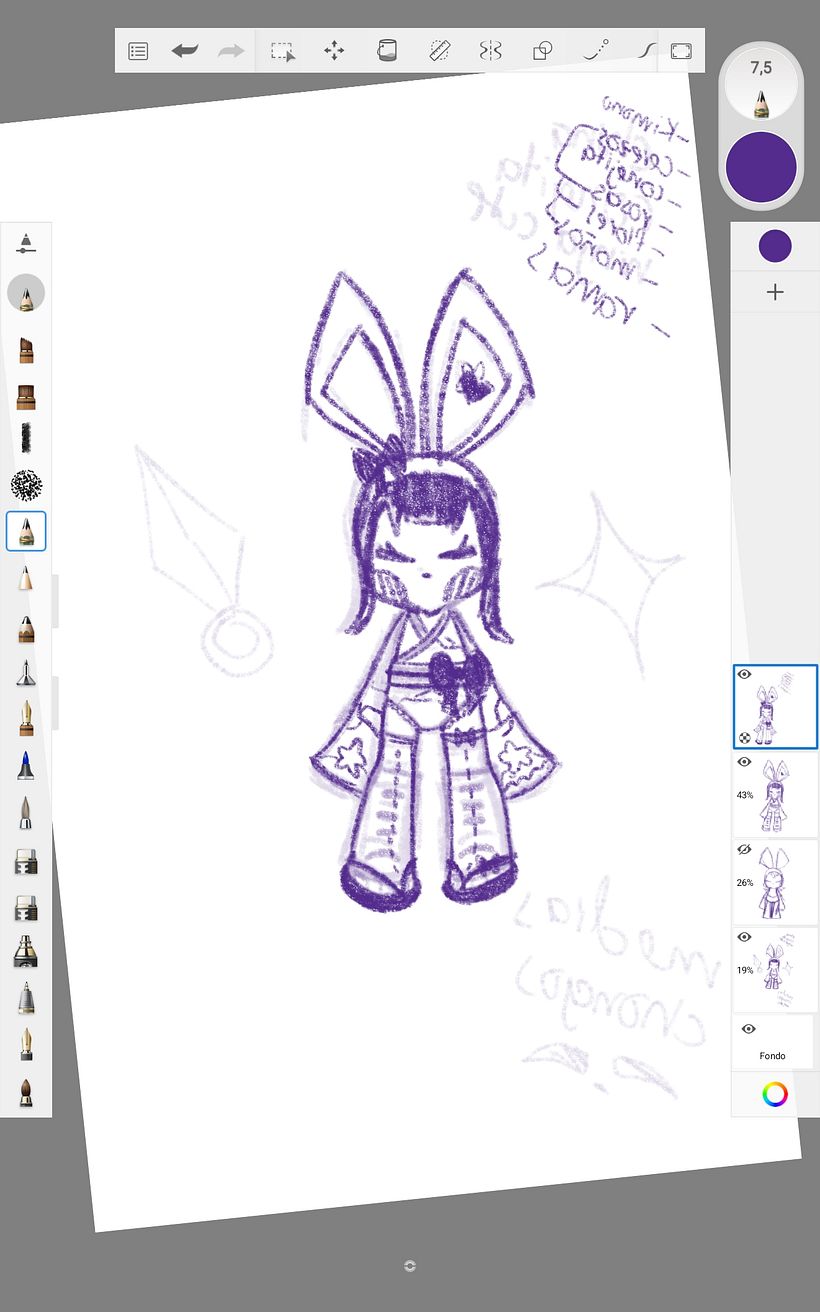Open the ruler guide tool
The image size is (820, 1312).
click(x=439, y=51)
